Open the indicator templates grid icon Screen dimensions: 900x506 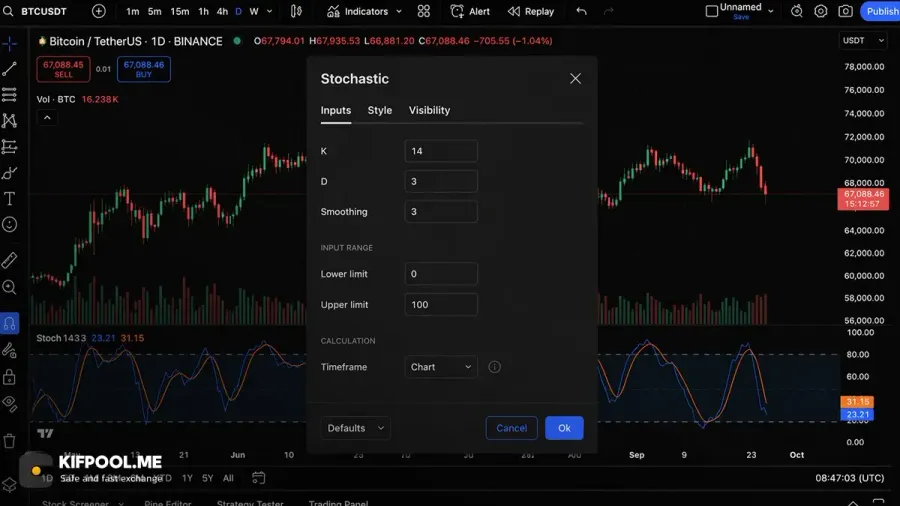pos(424,11)
